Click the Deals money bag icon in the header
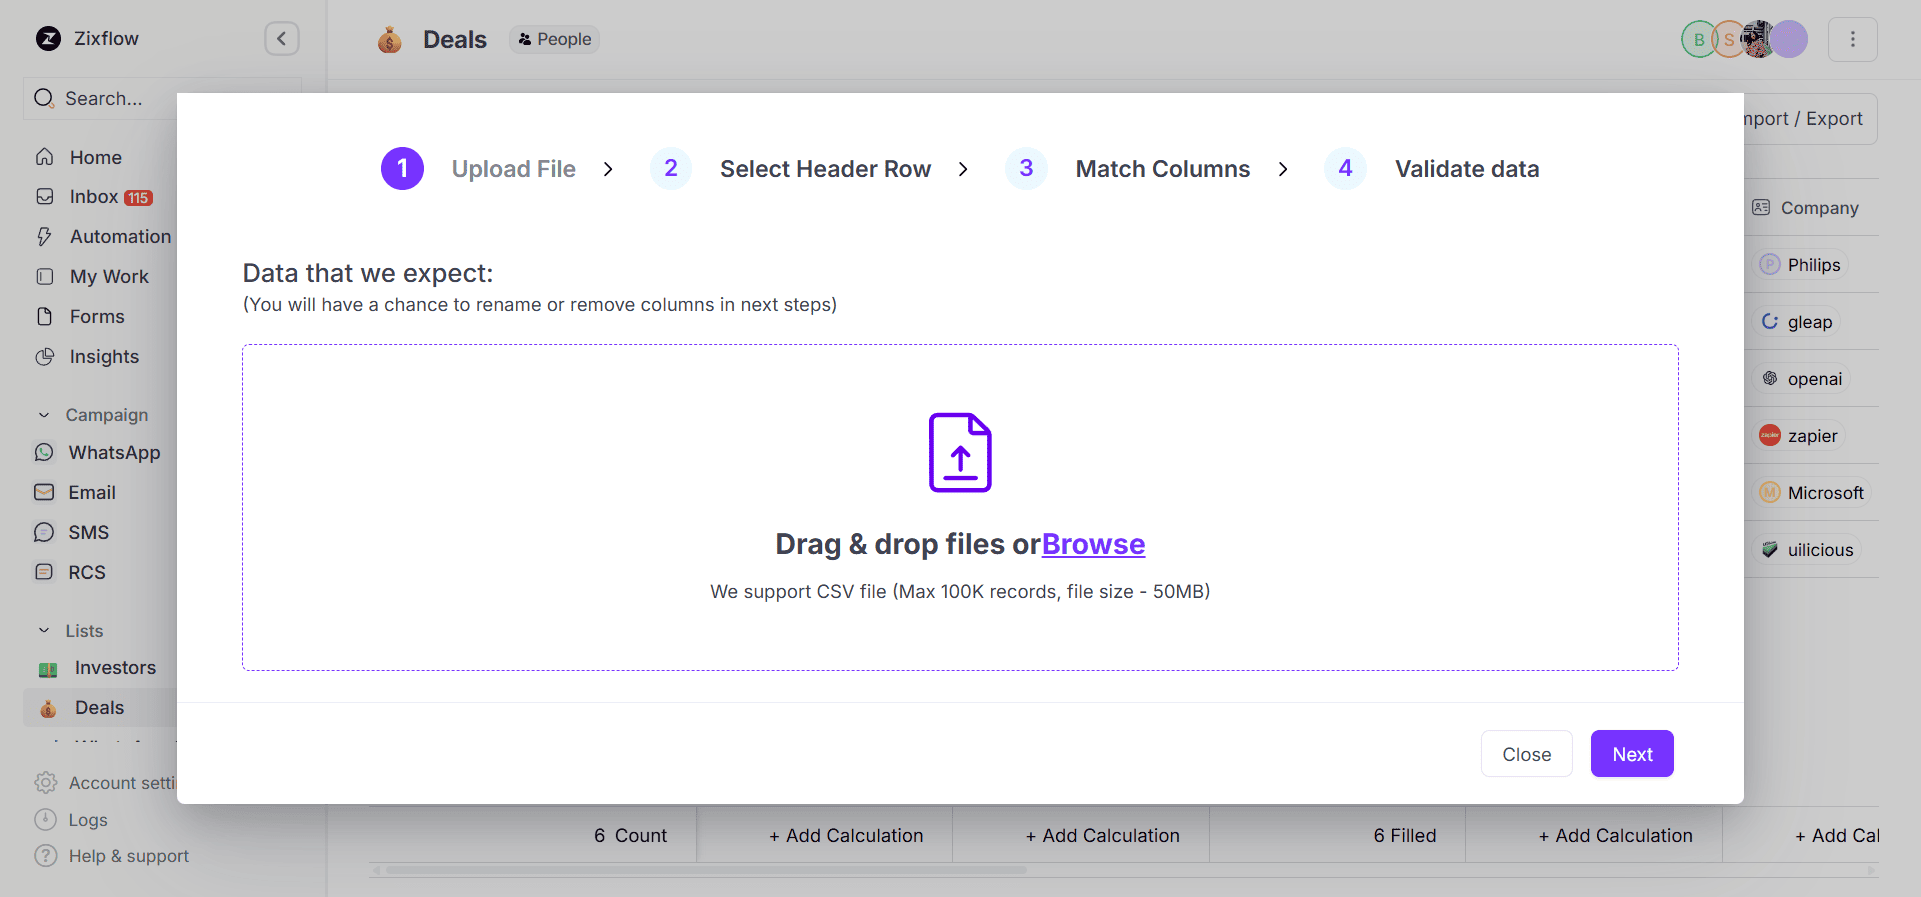The height and width of the screenshot is (897, 1921). pos(390,40)
